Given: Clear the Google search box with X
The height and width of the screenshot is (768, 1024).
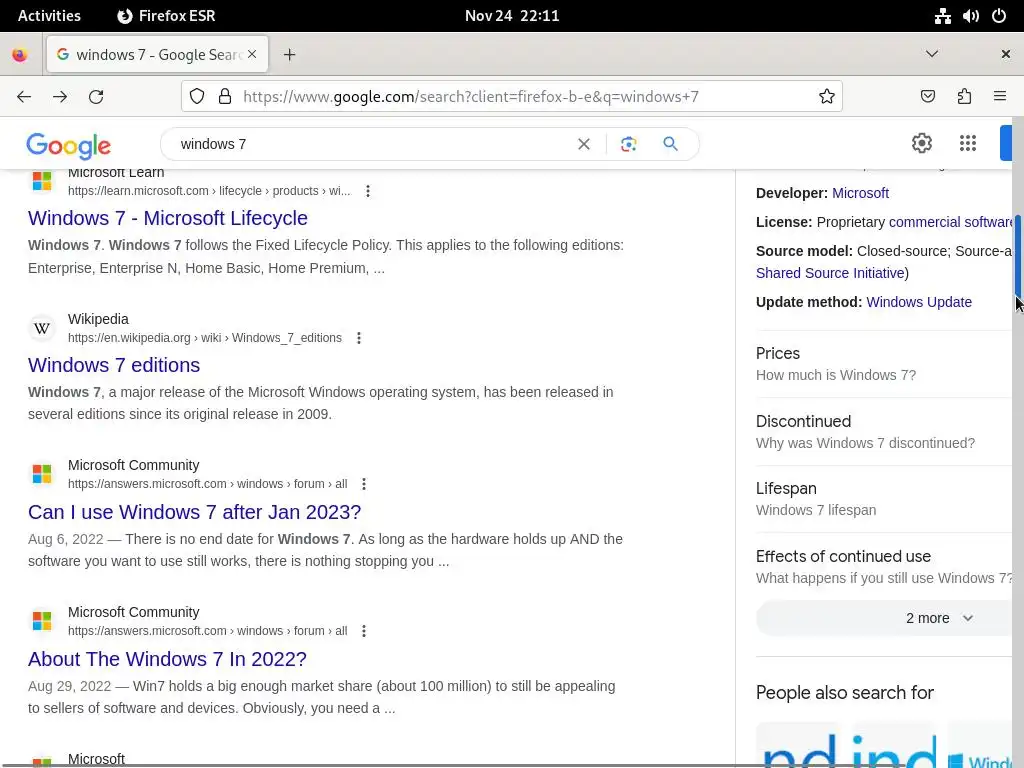Looking at the screenshot, I should coord(584,144).
